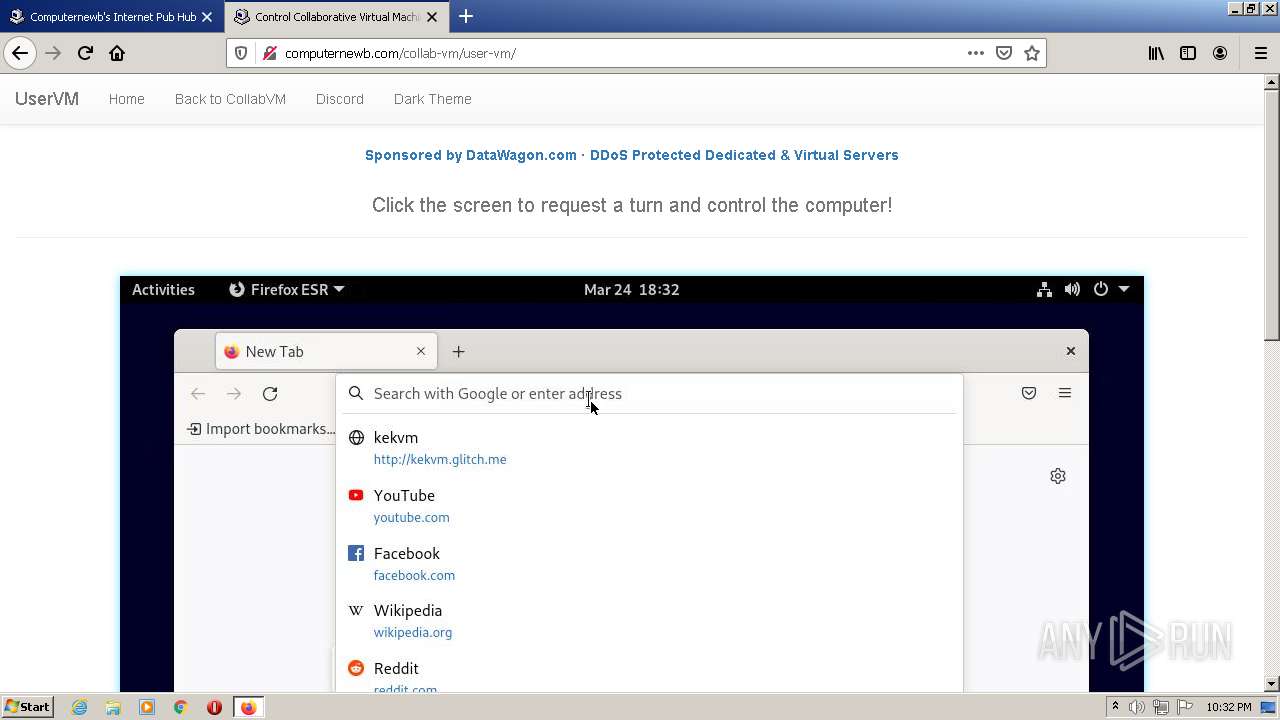Click the VM search or address field
Image resolution: width=1280 pixels, height=720 pixels.
tap(649, 394)
